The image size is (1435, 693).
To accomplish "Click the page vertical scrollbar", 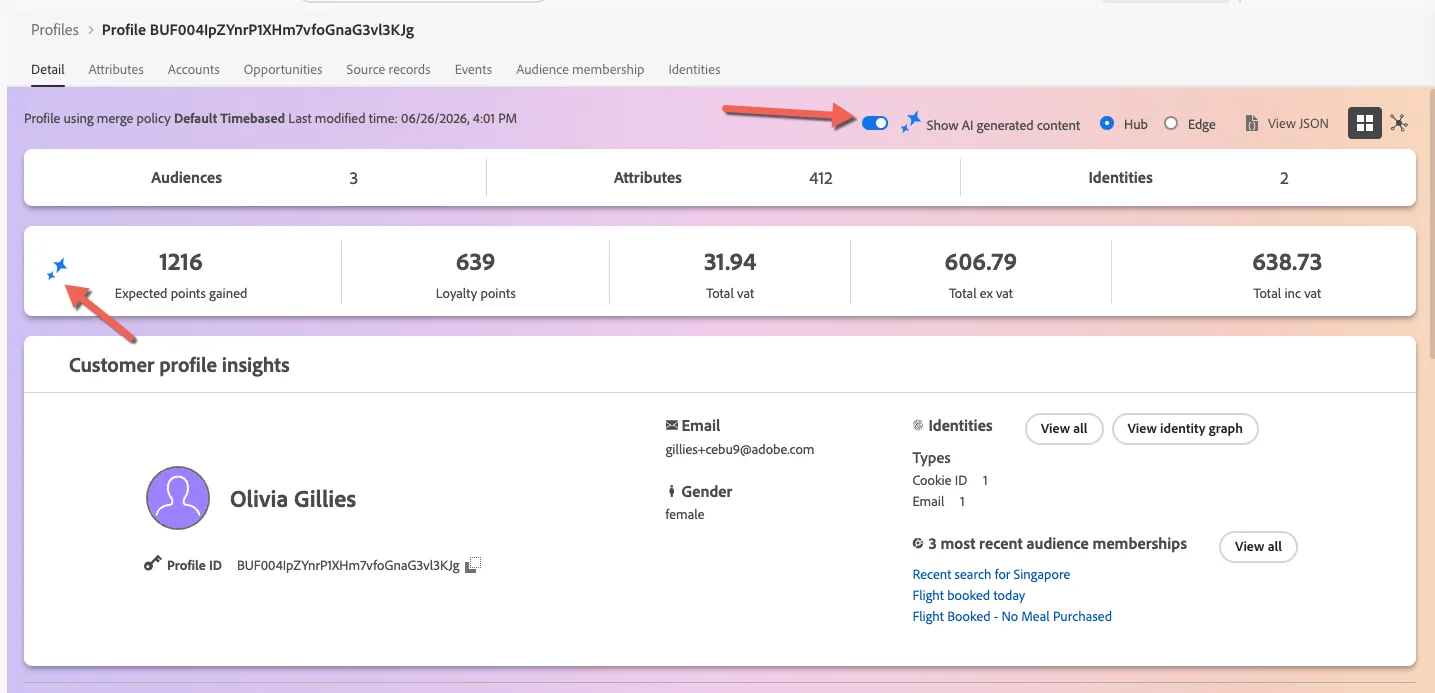I will [1430, 225].
